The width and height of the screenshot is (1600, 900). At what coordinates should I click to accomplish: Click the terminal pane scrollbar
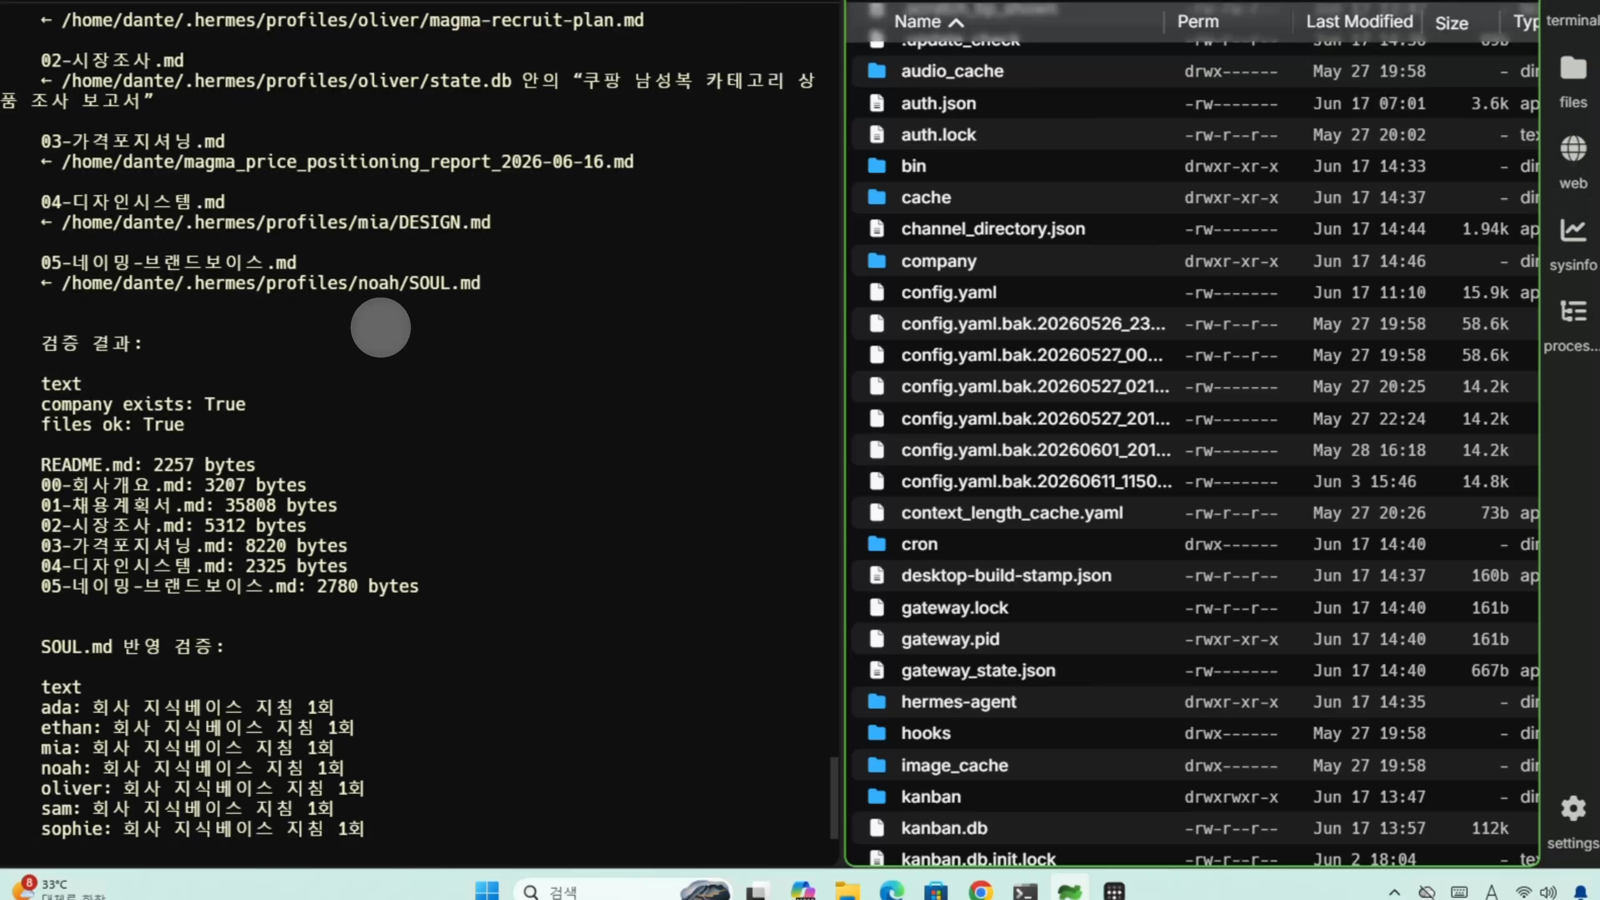pos(835,797)
